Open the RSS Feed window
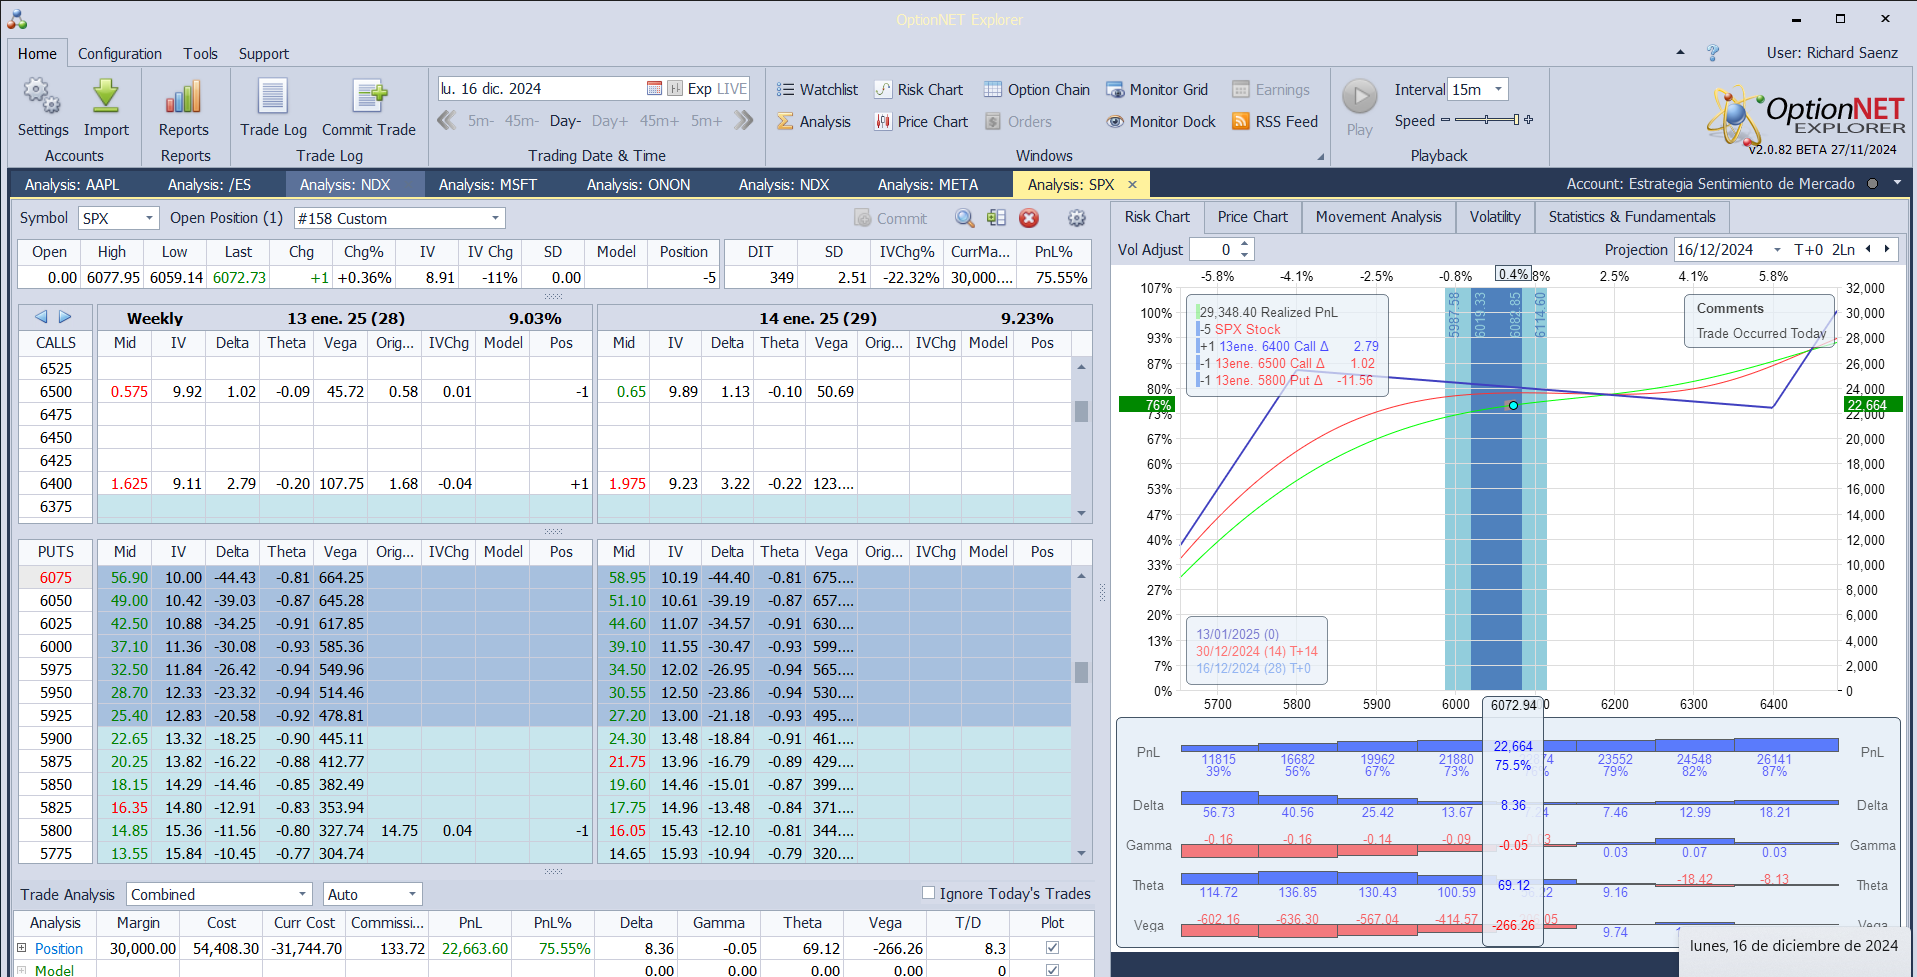The image size is (1917, 977). tap(1275, 122)
